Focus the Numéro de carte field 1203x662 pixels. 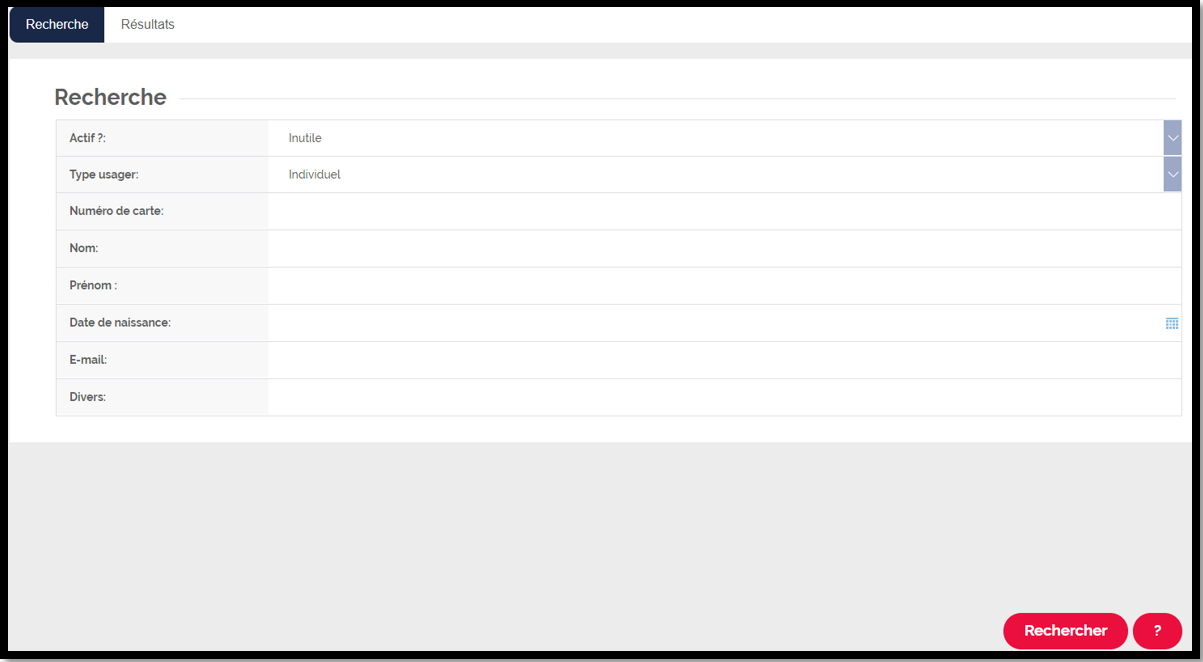tap(725, 211)
